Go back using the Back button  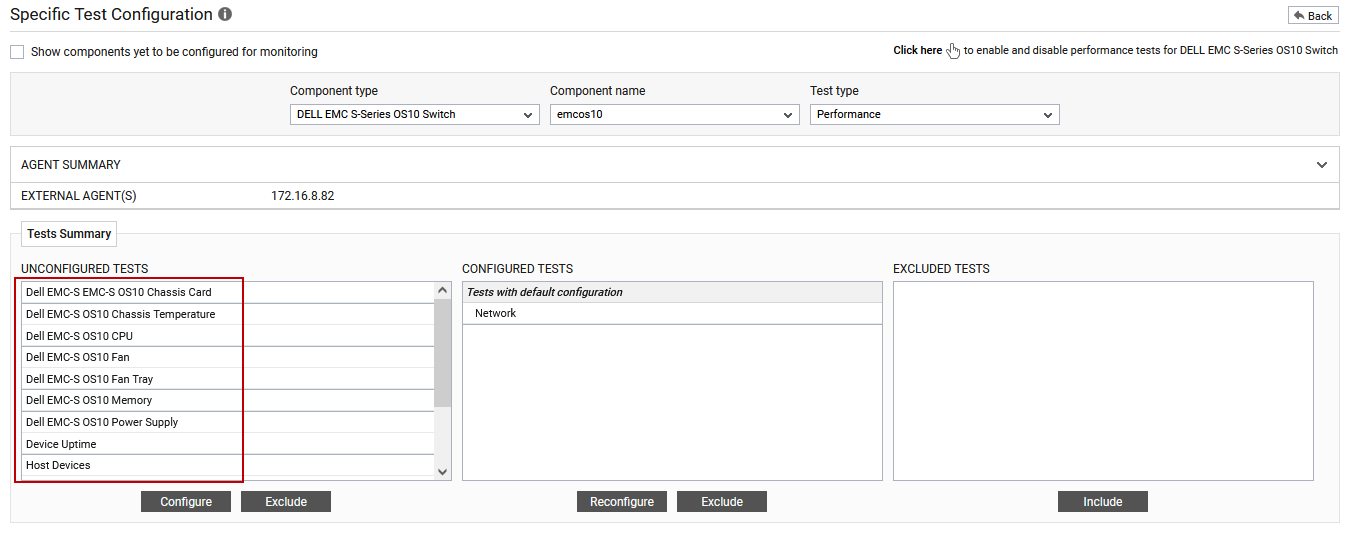click(1313, 15)
